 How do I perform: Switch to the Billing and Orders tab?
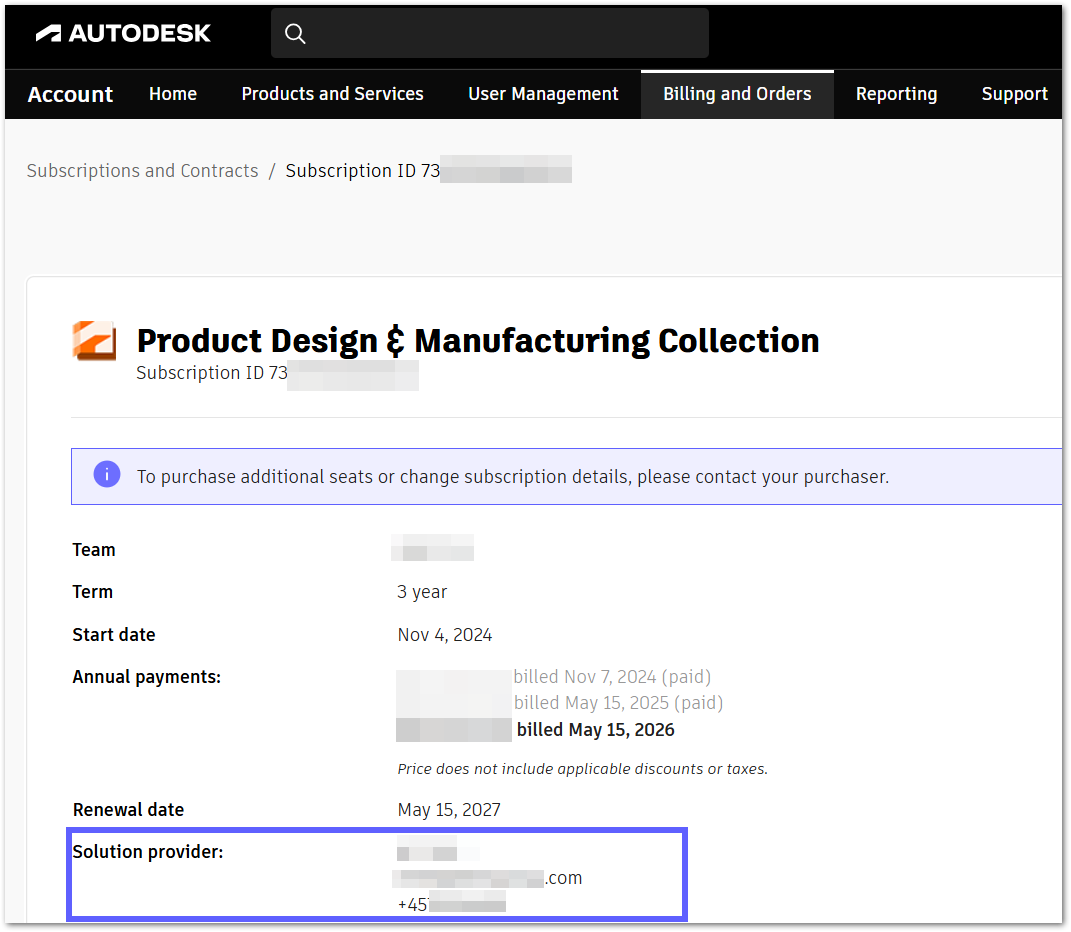737,93
